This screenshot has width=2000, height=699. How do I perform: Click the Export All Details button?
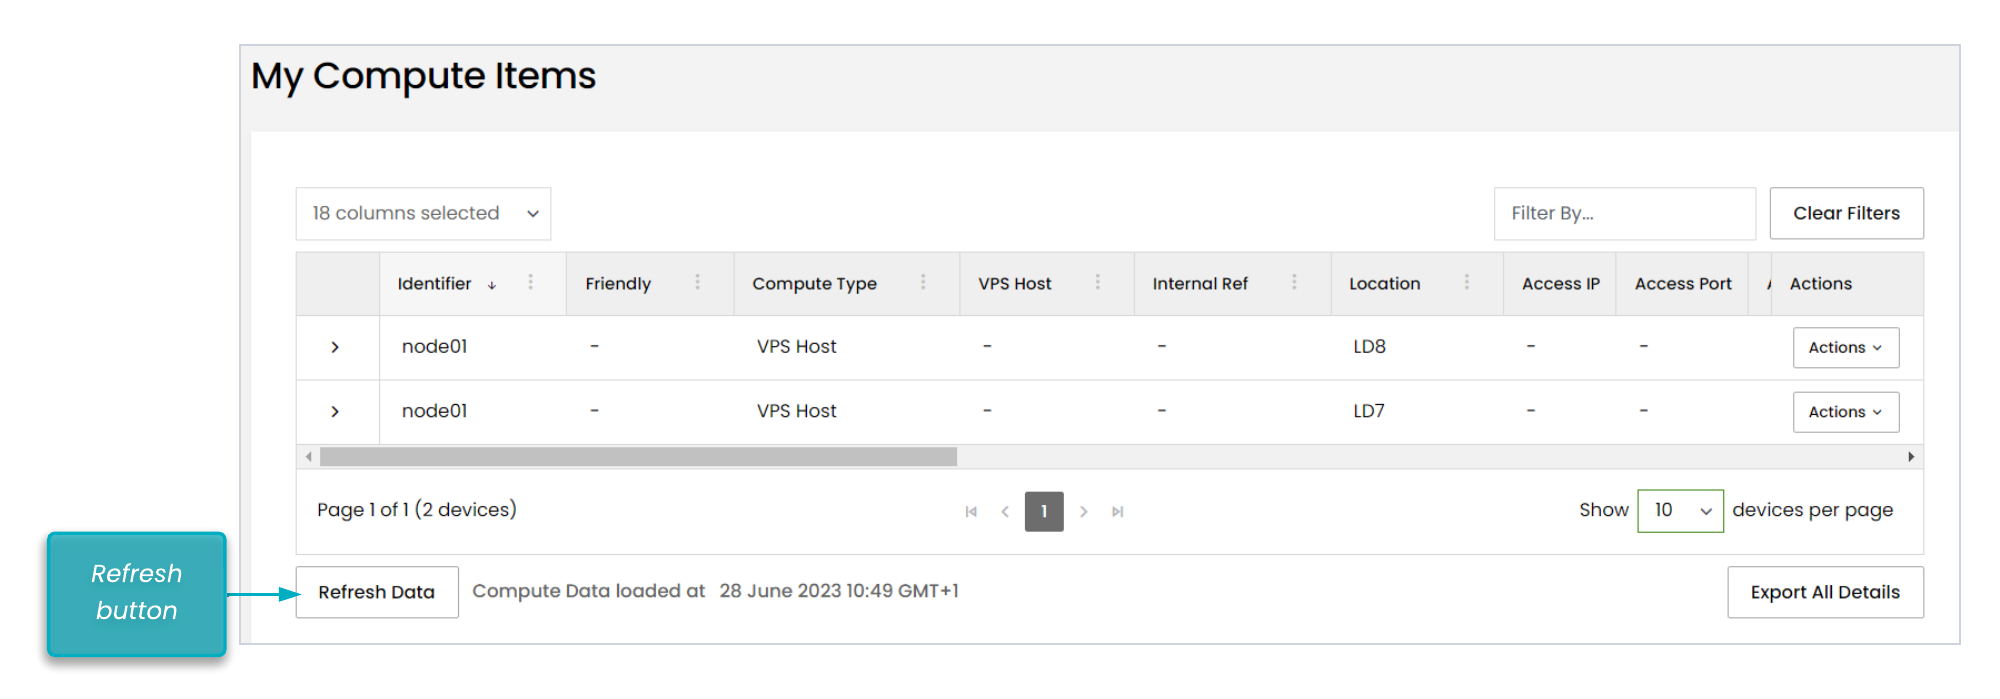[x=1825, y=592]
